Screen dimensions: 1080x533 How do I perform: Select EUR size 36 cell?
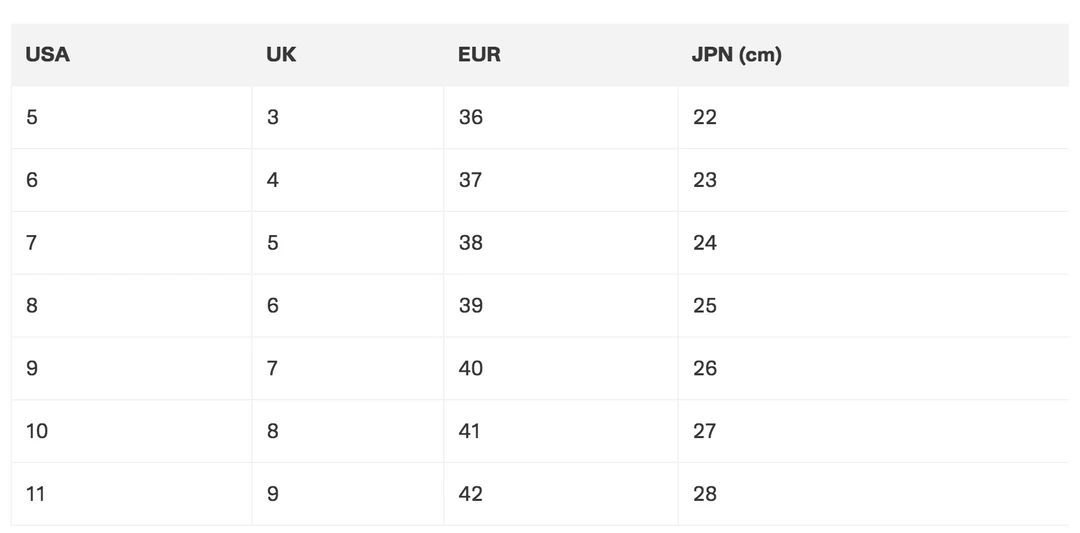click(470, 117)
